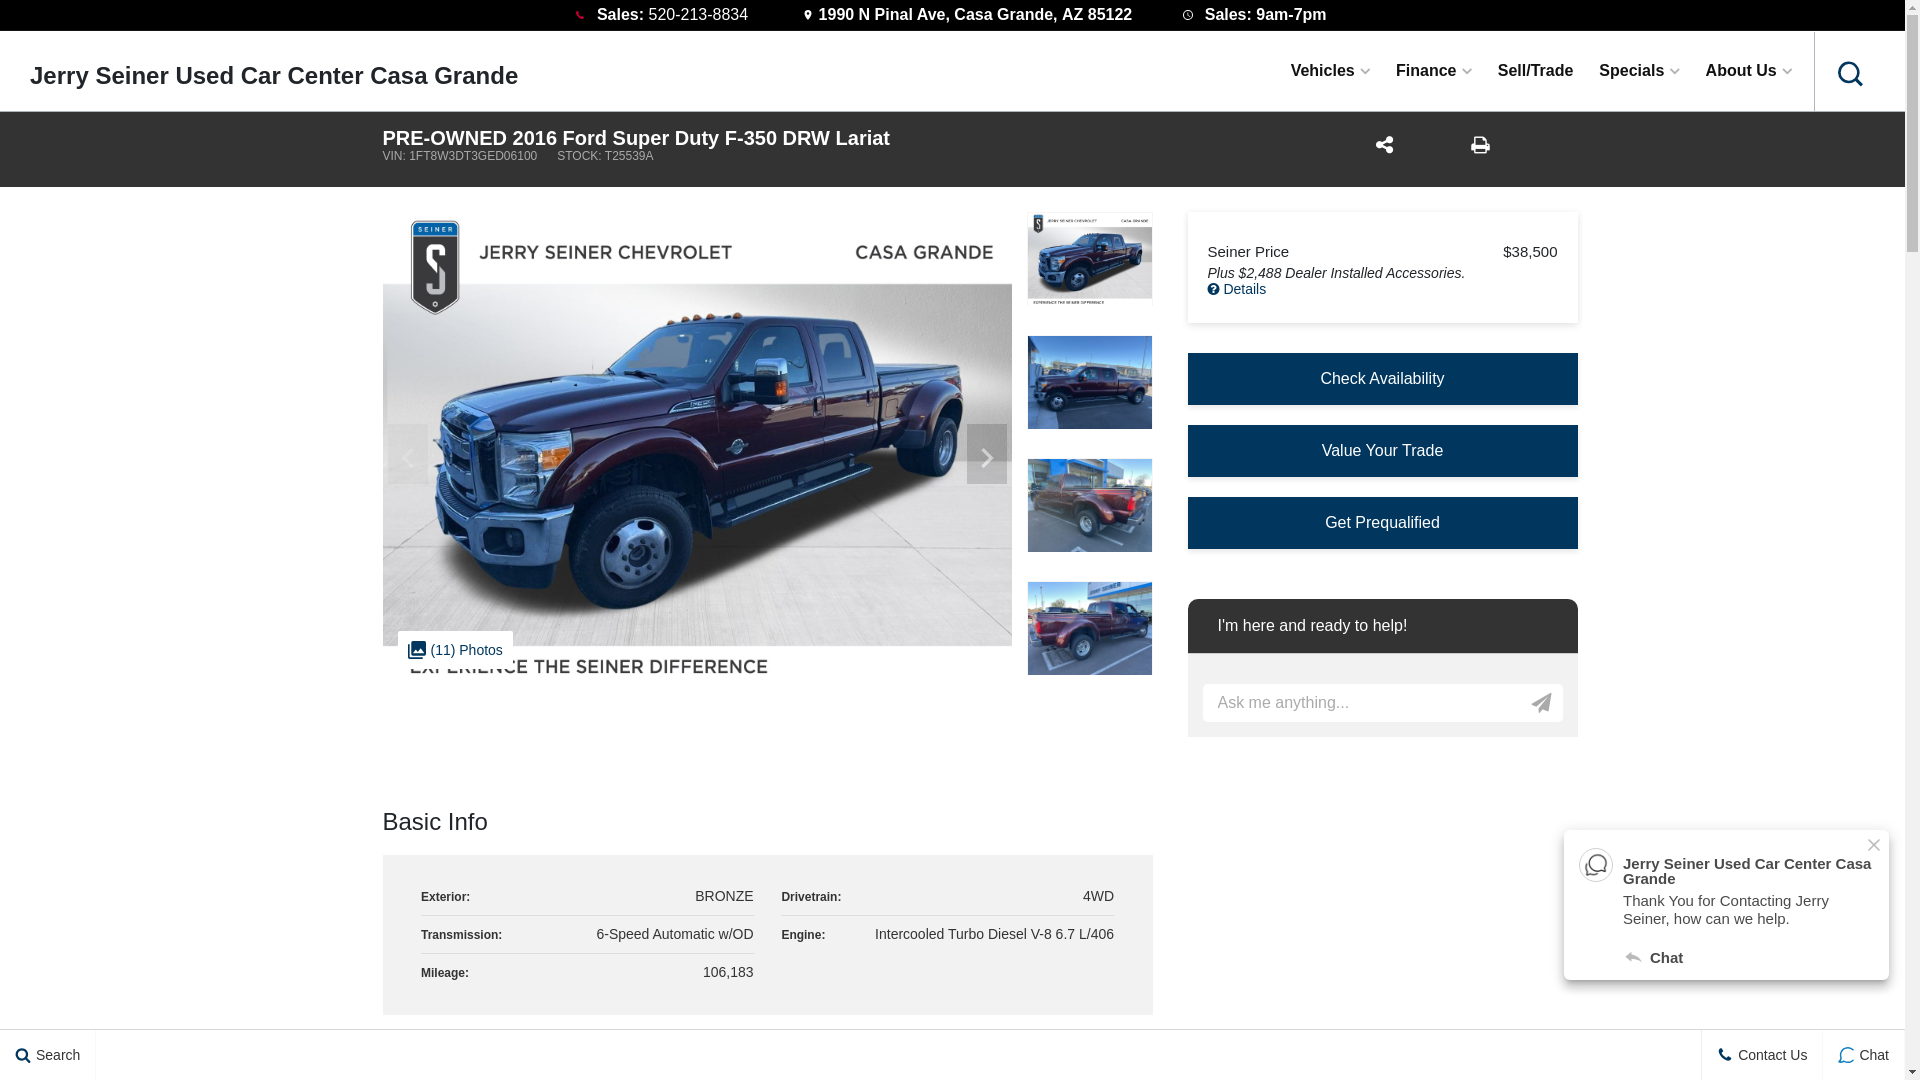1920x1080 pixels.
Task: Click the search magnifier icon in header
Action: point(1850,73)
